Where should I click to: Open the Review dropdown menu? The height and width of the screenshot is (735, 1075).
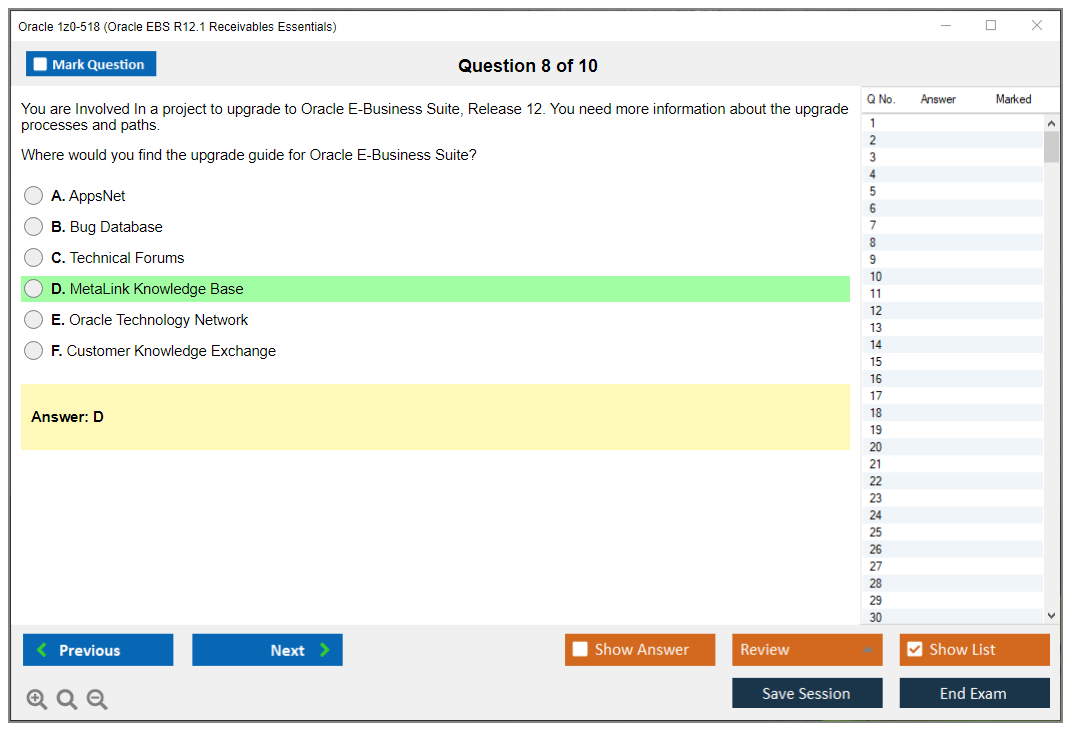[806, 650]
